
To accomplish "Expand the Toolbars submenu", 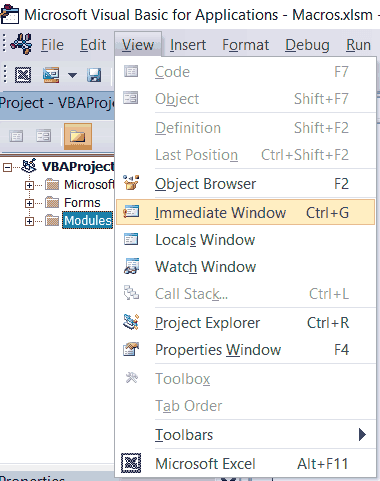I will [245, 435].
